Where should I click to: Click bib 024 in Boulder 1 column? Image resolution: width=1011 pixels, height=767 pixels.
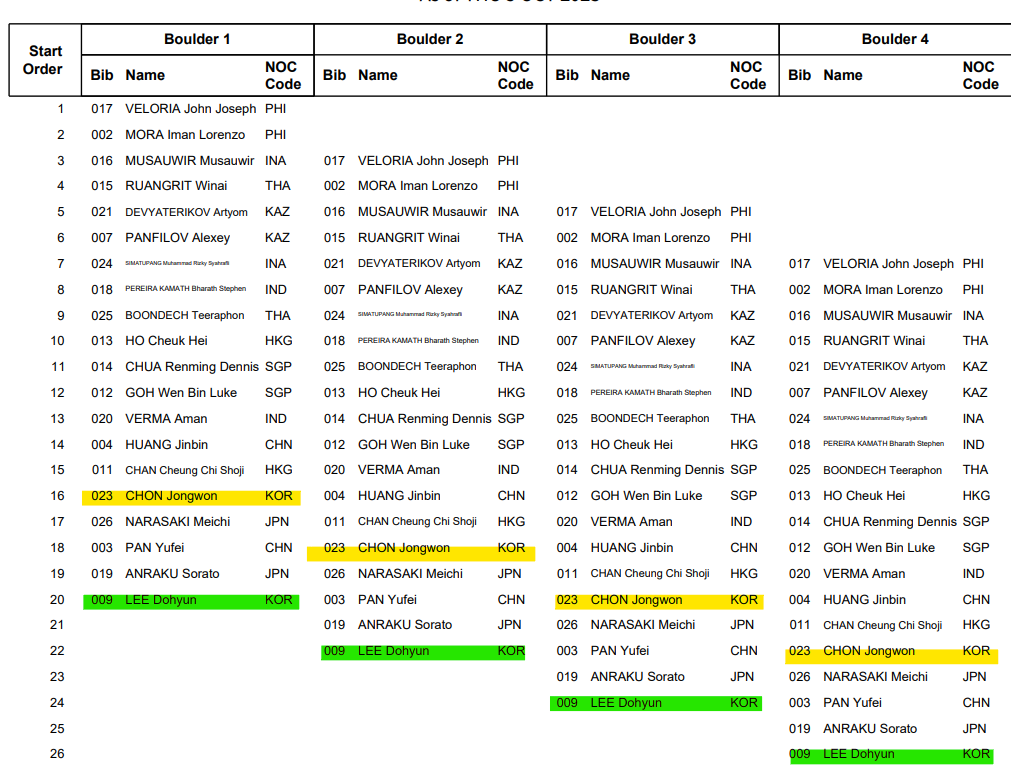(102, 264)
